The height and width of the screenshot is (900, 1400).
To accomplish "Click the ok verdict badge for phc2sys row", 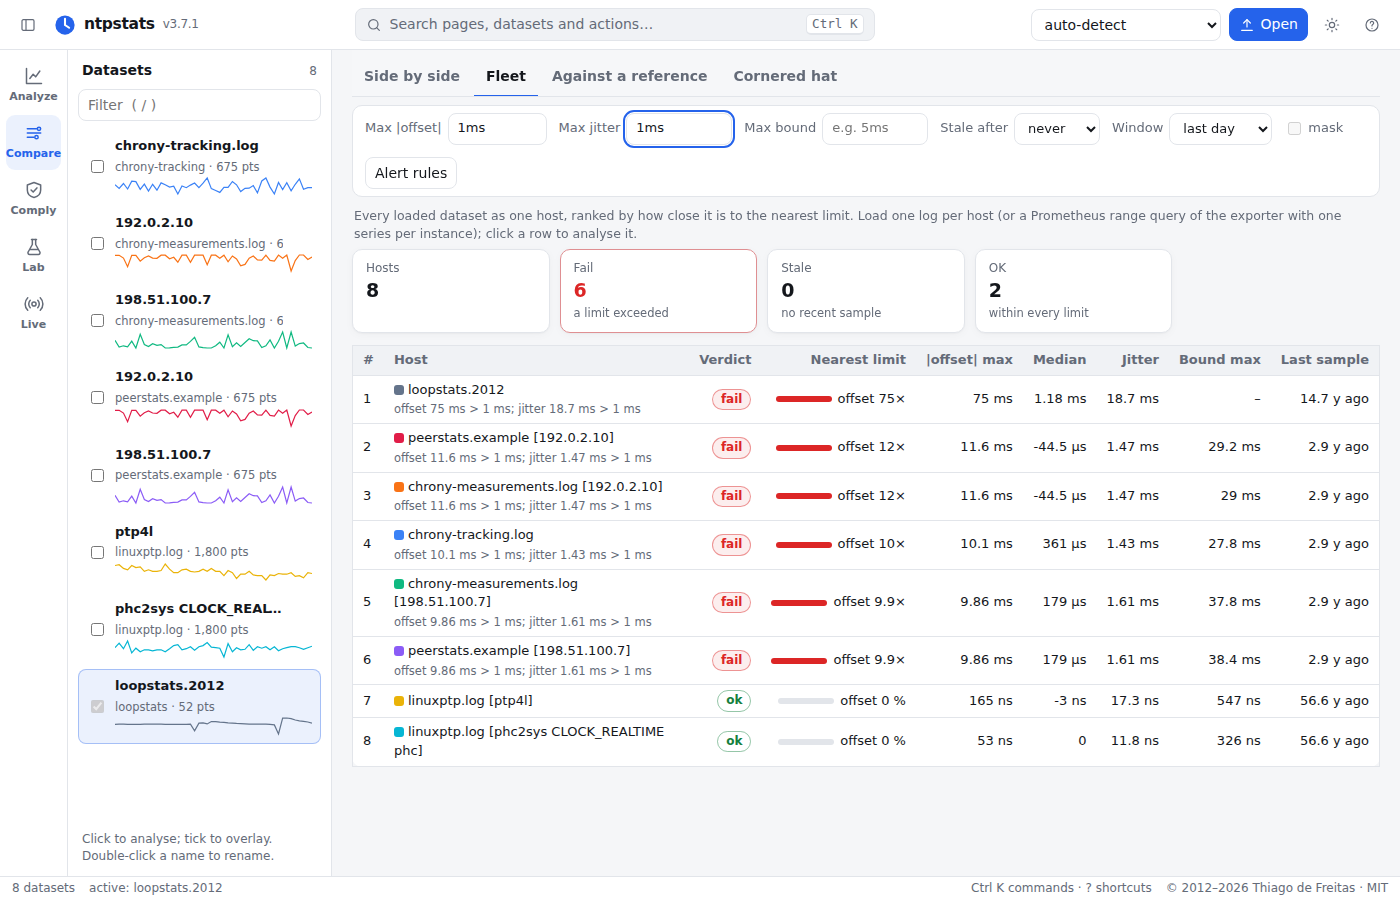I will tap(734, 741).
